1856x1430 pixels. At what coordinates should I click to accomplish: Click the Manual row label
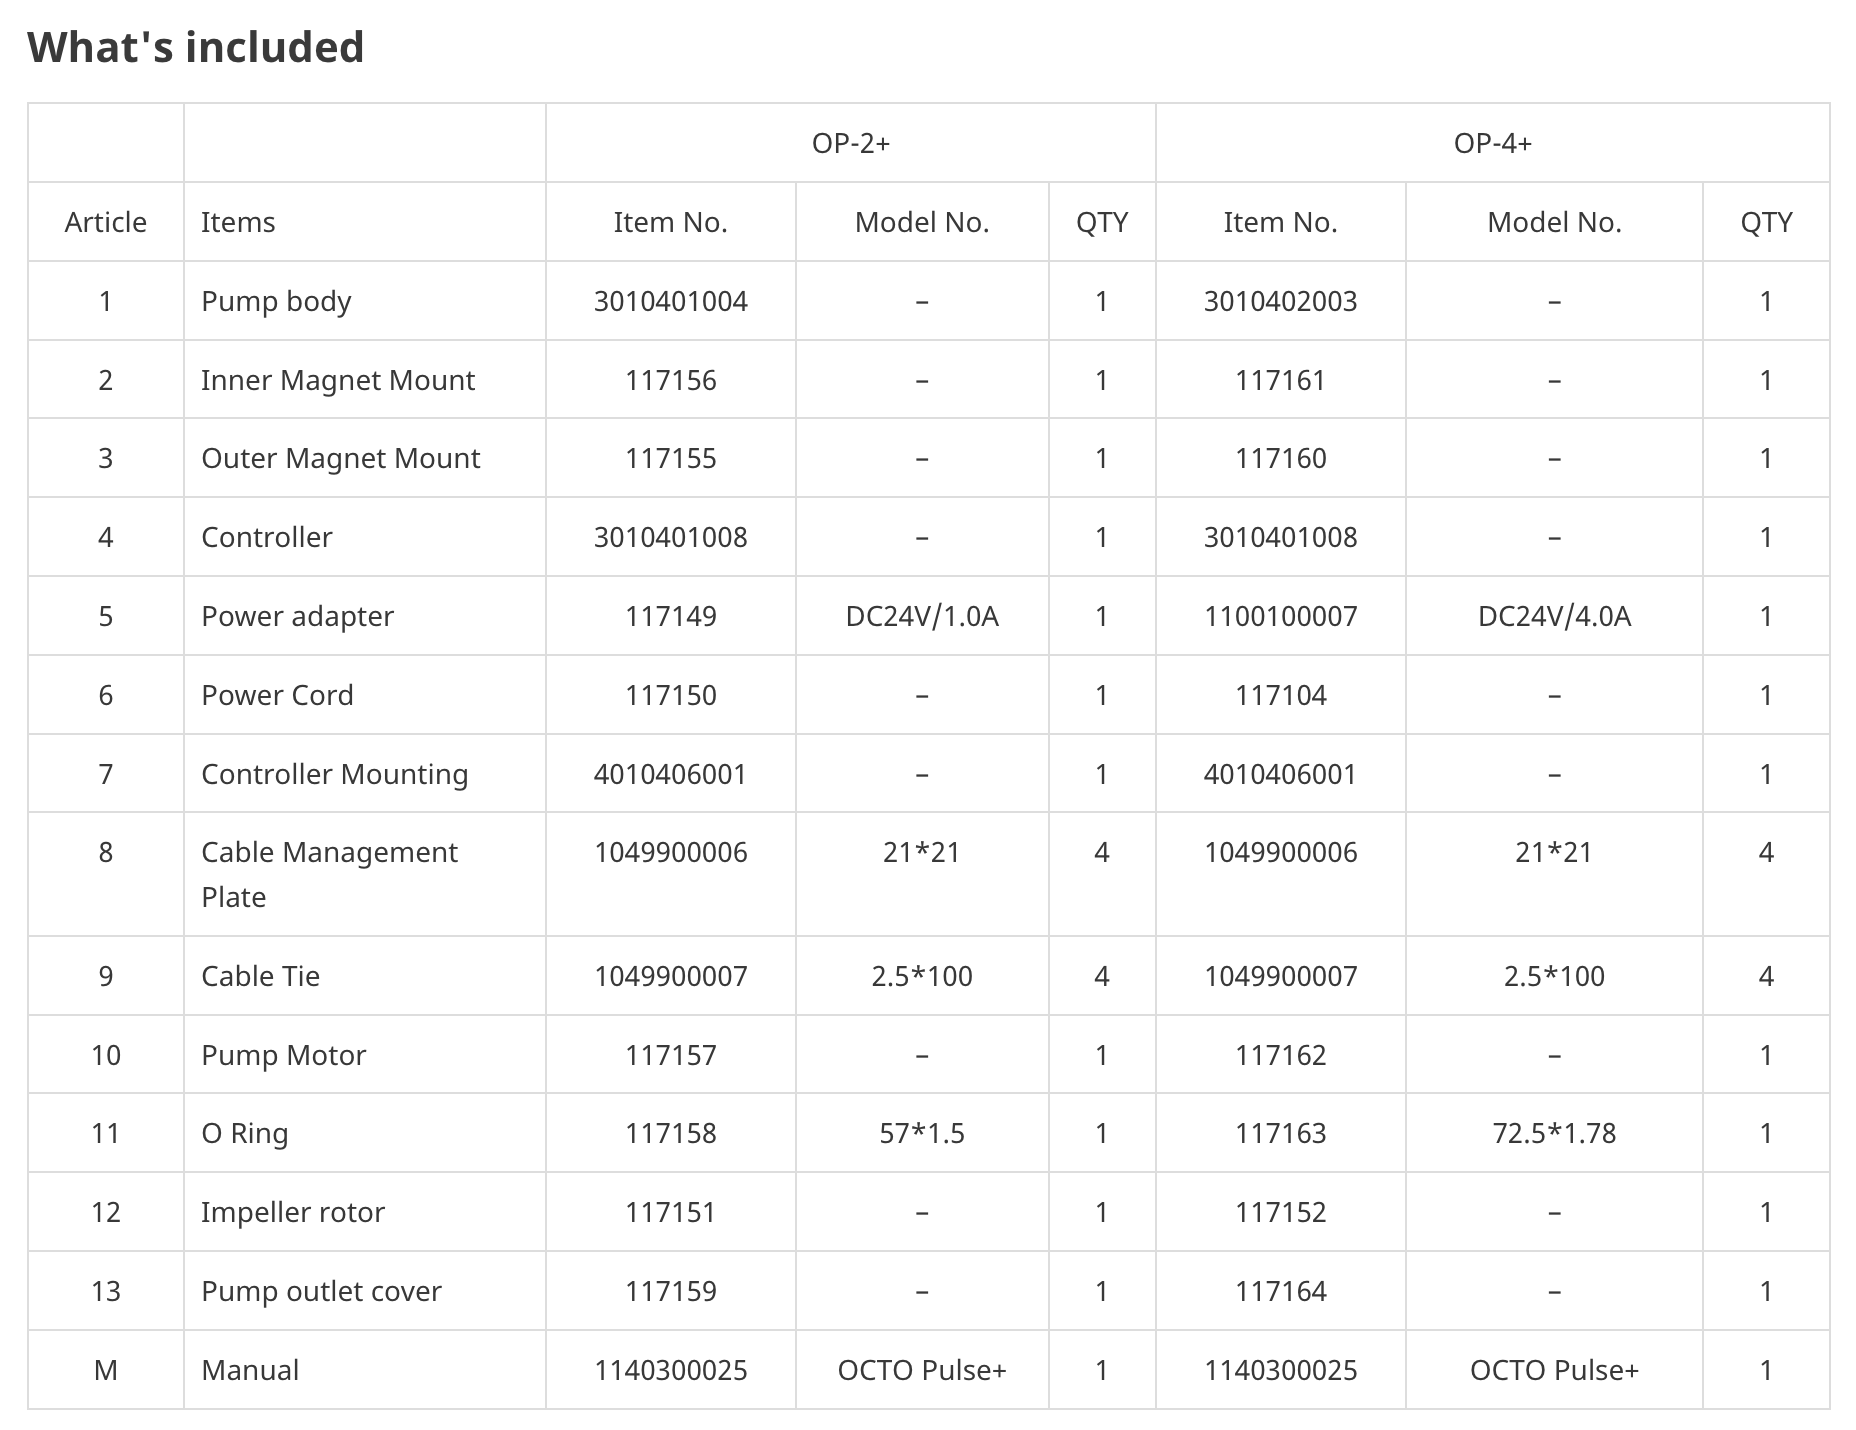(x=250, y=1370)
